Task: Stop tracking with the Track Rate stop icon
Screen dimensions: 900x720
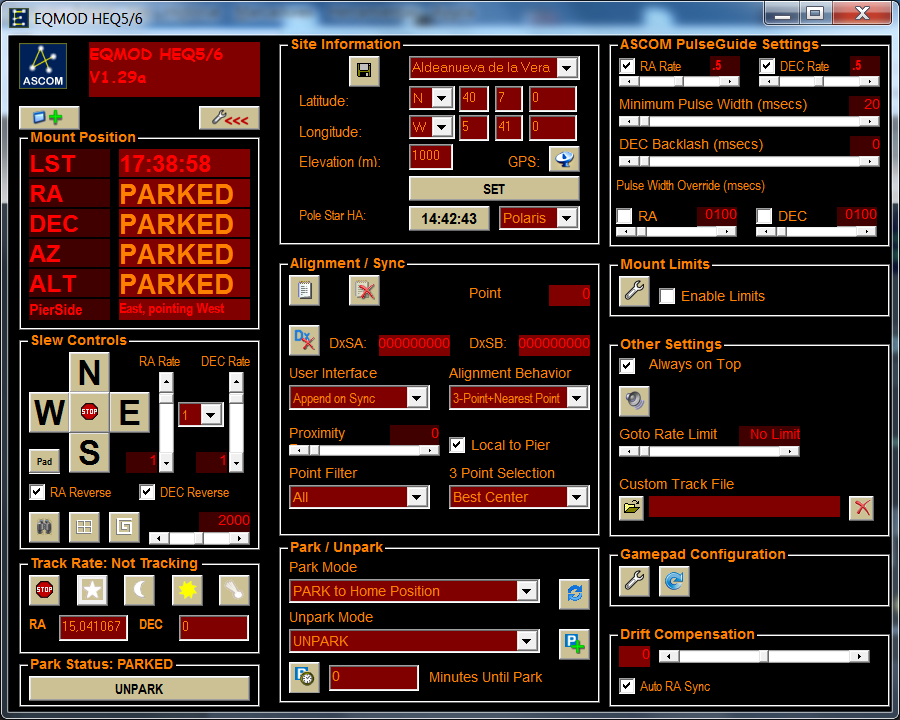Action: (44, 590)
